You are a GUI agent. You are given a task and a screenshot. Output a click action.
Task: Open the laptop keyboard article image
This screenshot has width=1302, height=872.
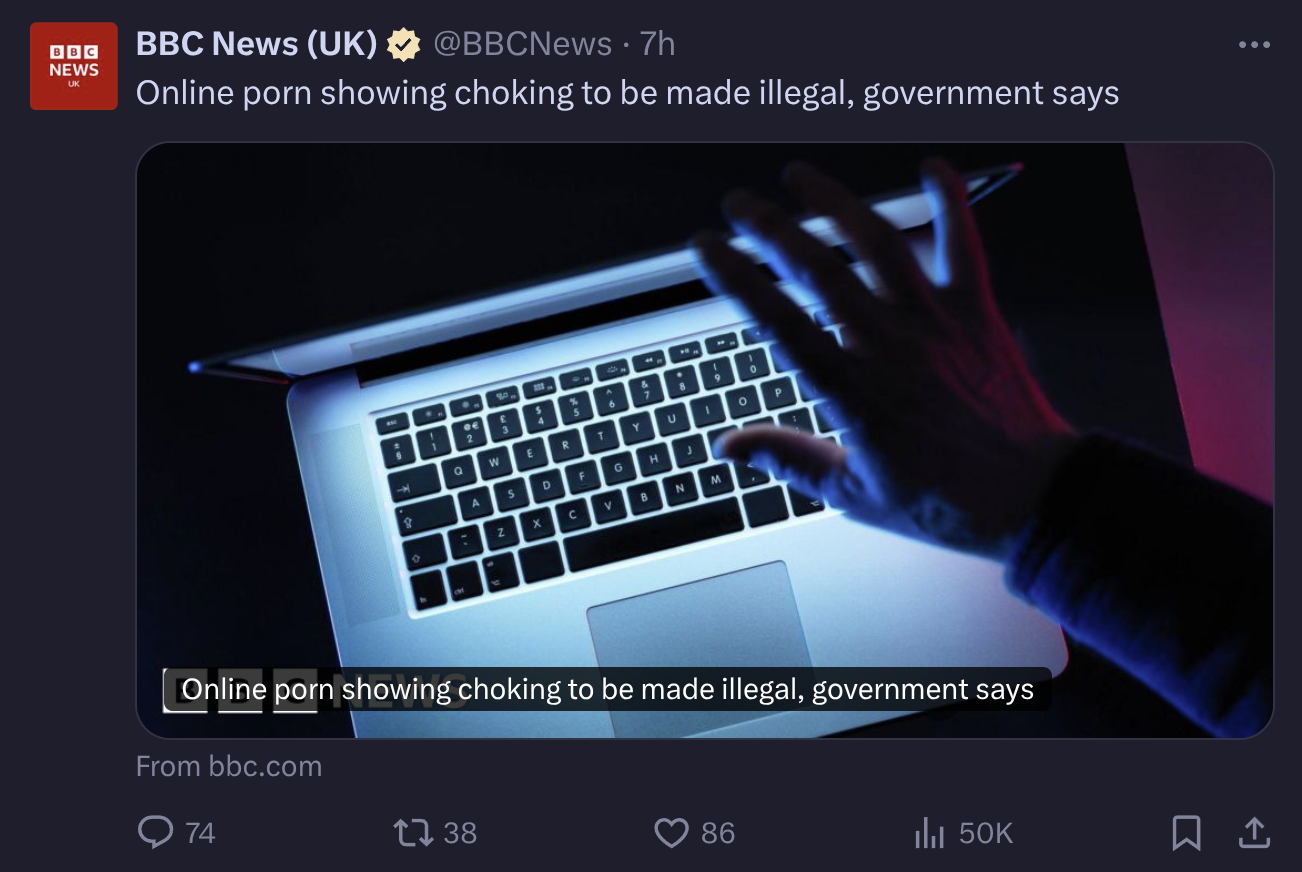[704, 440]
